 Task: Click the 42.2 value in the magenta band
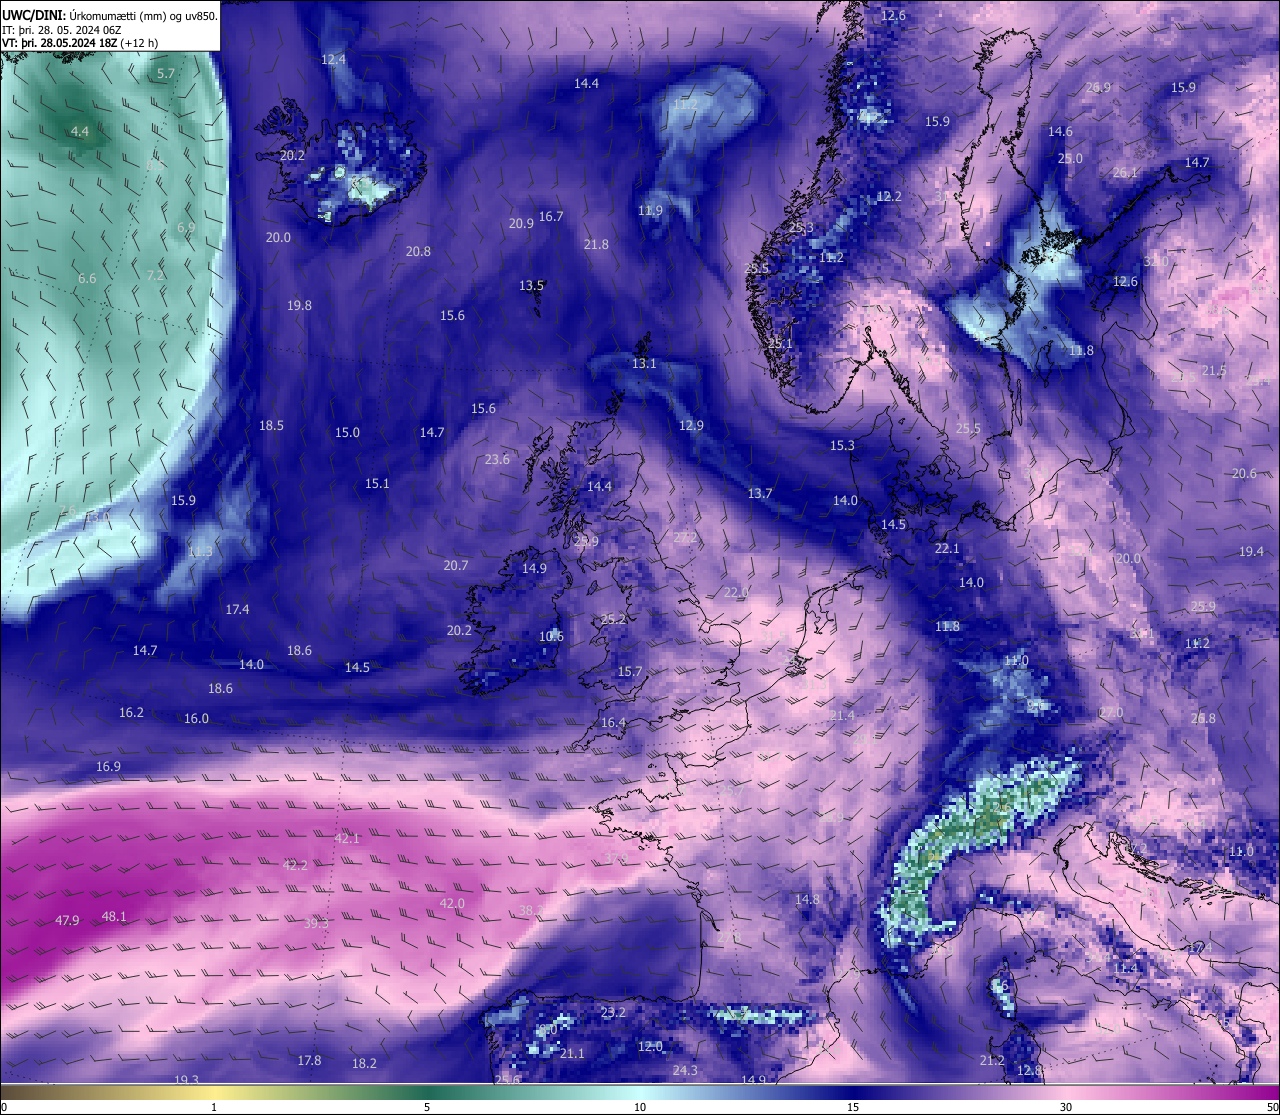[x=295, y=865]
